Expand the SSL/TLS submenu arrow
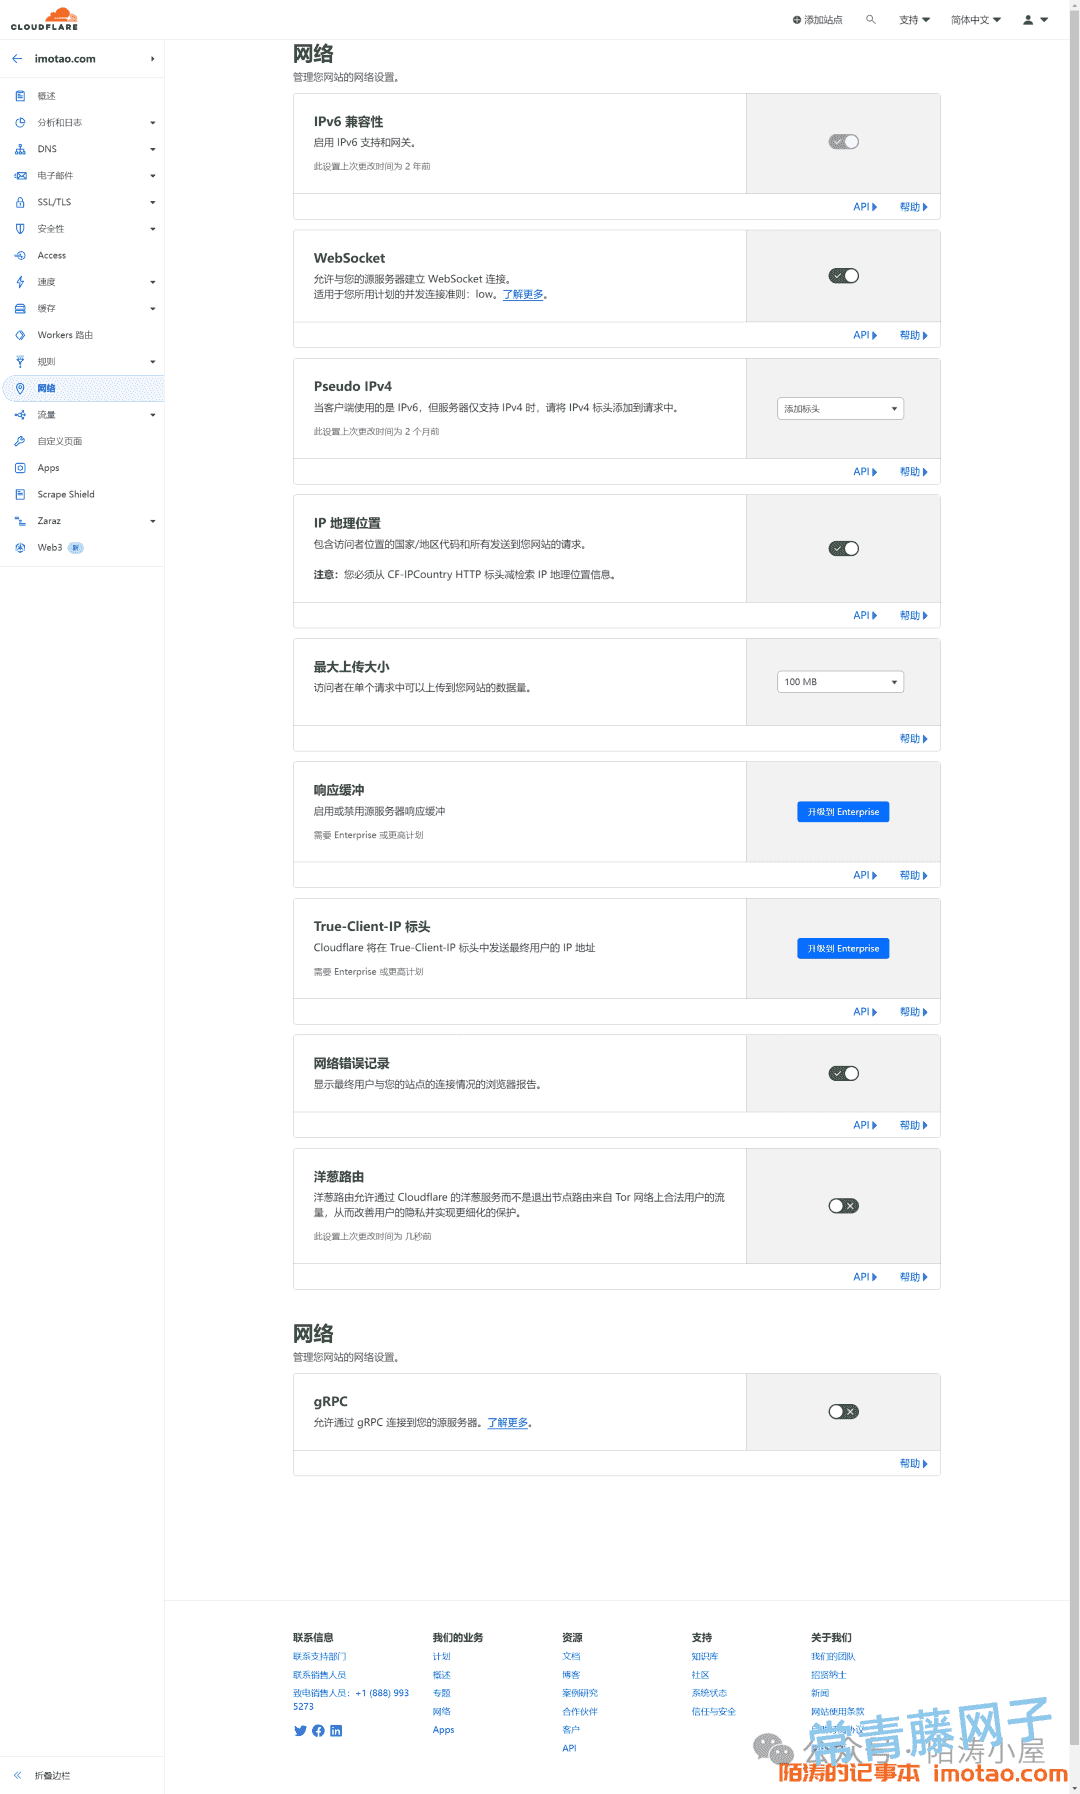This screenshot has width=1080, height=1794. (153, 202)
